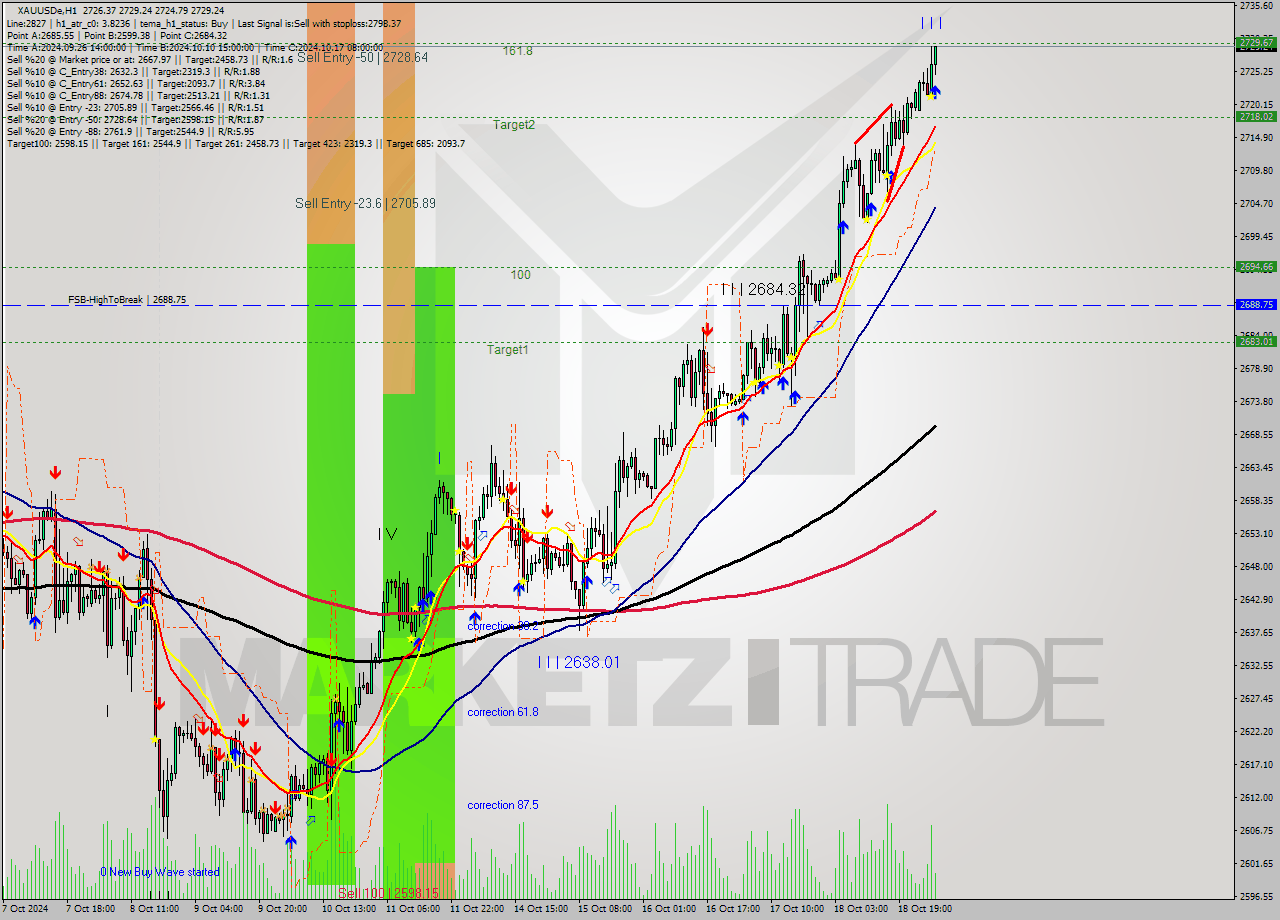1280x920 pixels.
Task: Click the 2709.80 price axis value
Action: point(1256,171)
